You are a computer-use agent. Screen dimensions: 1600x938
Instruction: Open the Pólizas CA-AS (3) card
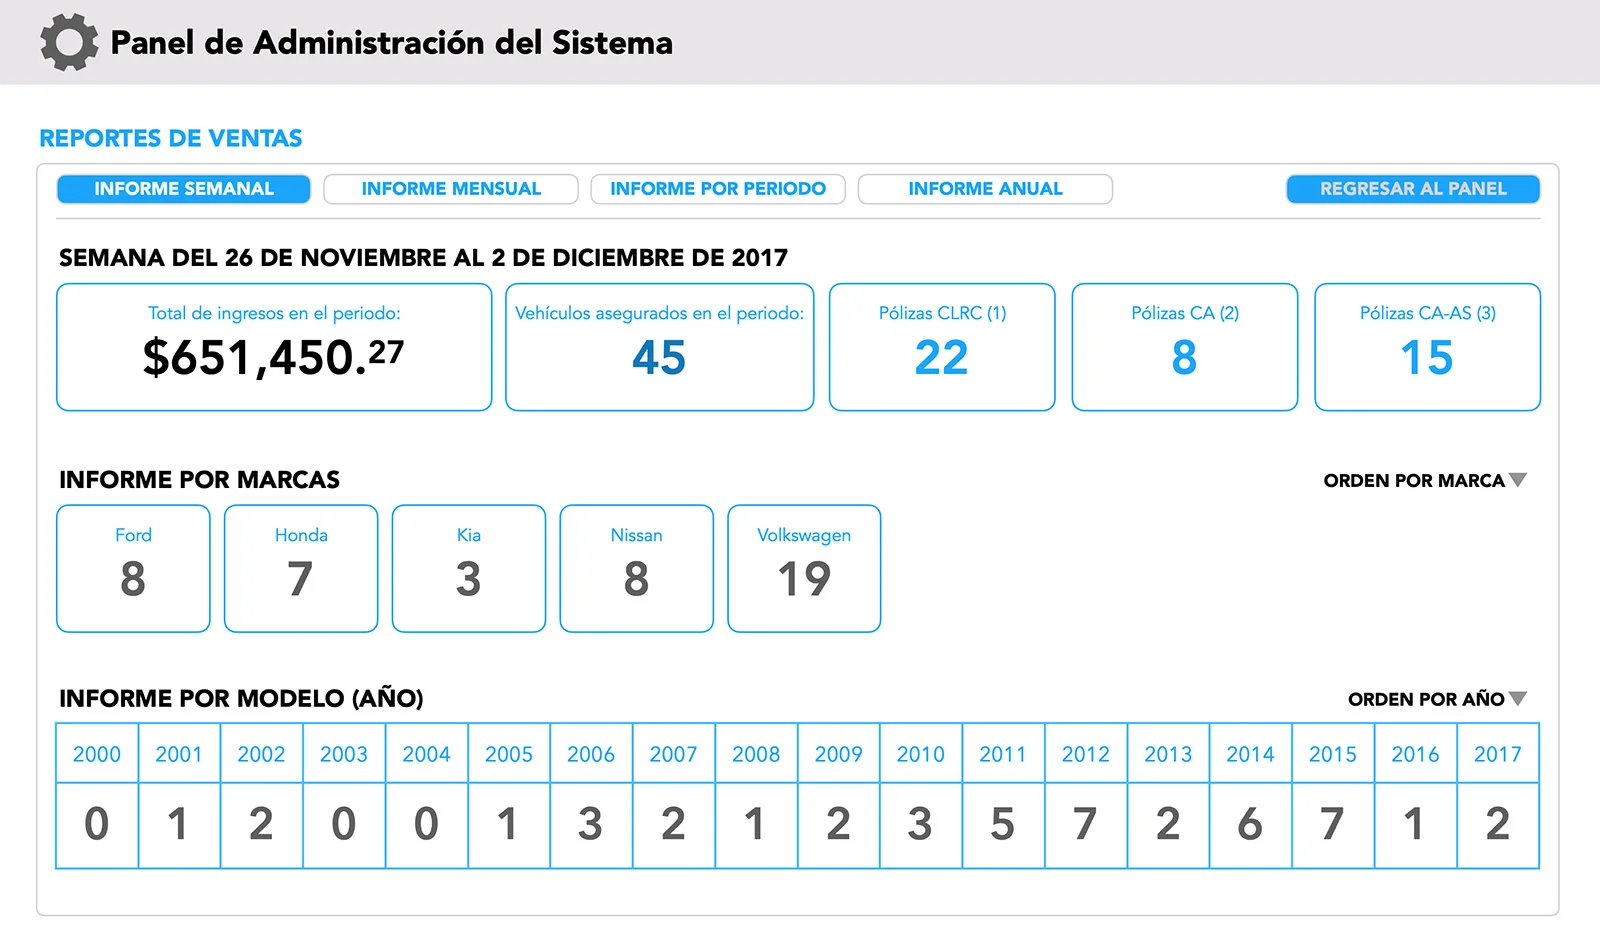click(1427, 347)
